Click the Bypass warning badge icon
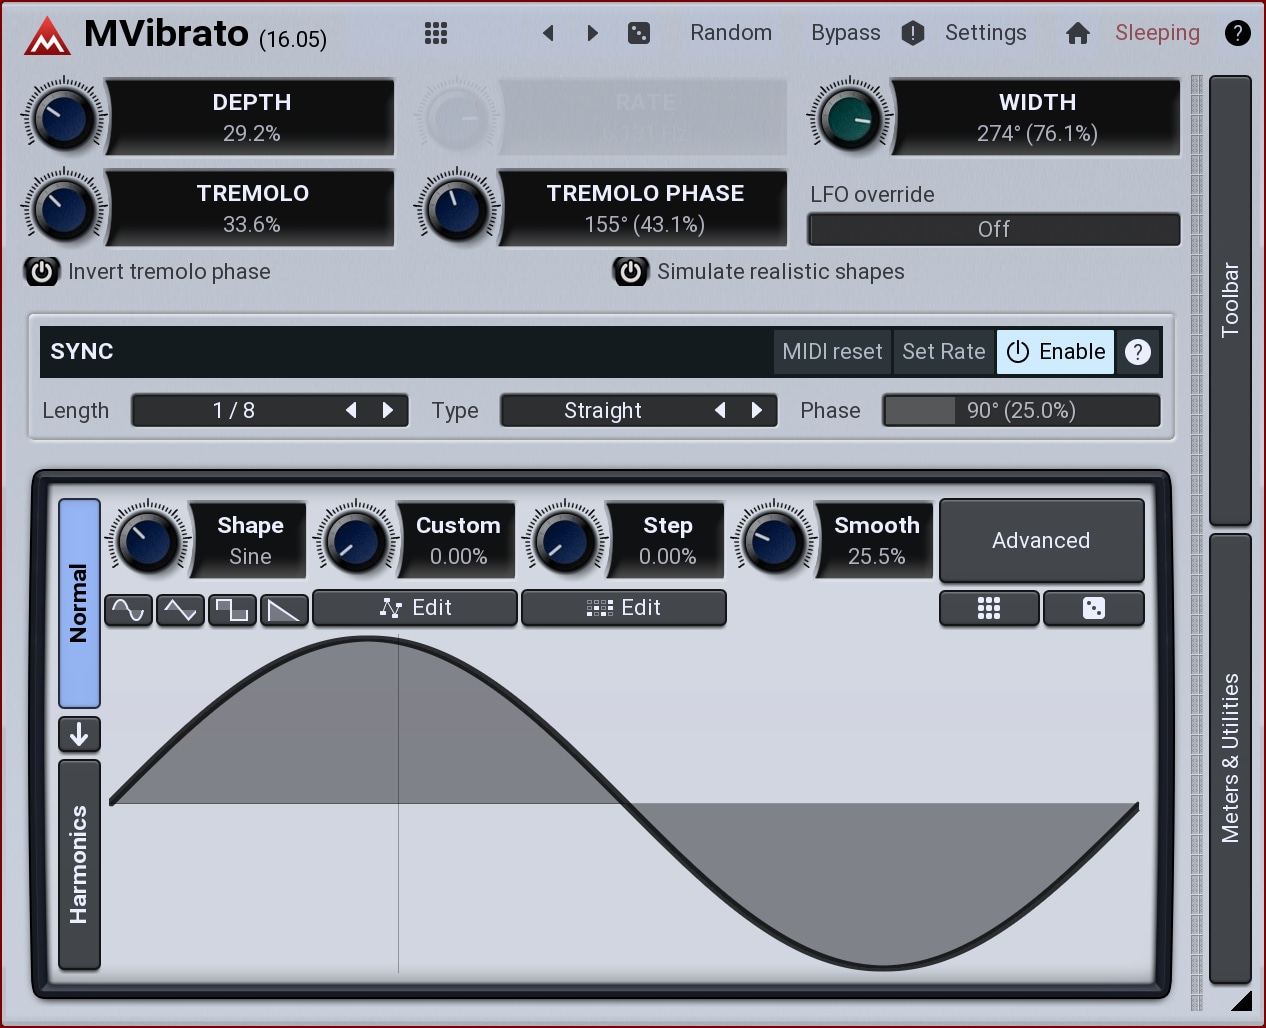The width and height of the screenshot is (1266, 1028). [912, 33]
